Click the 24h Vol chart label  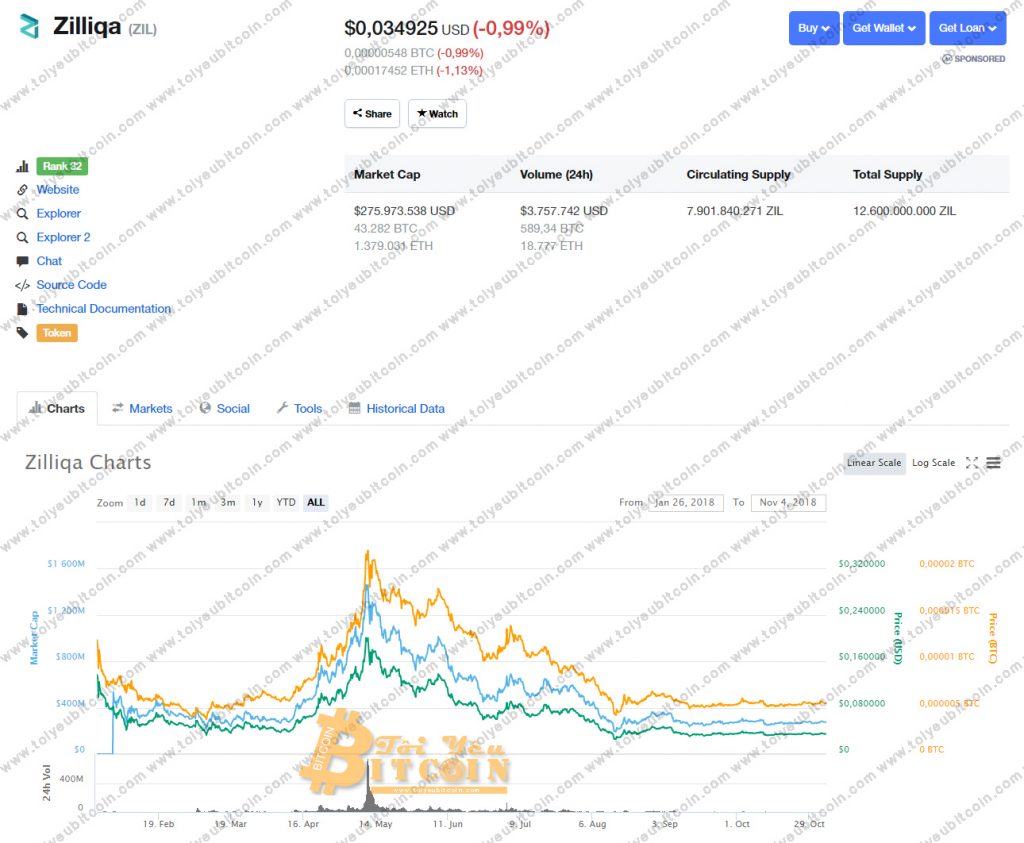tap(46, 782)
